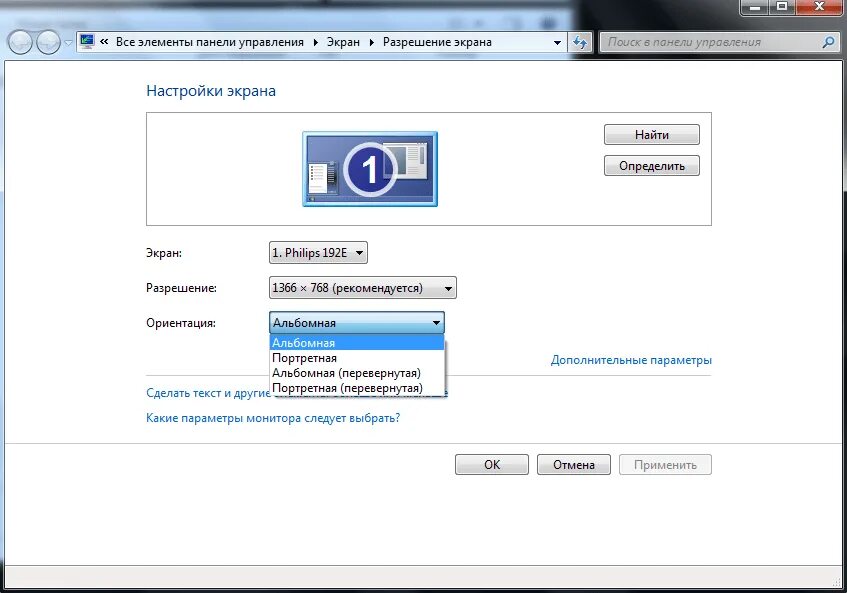Screen dimensions: 847x593
Task: Click the 'Отмена' button
Action: [574, 464]
